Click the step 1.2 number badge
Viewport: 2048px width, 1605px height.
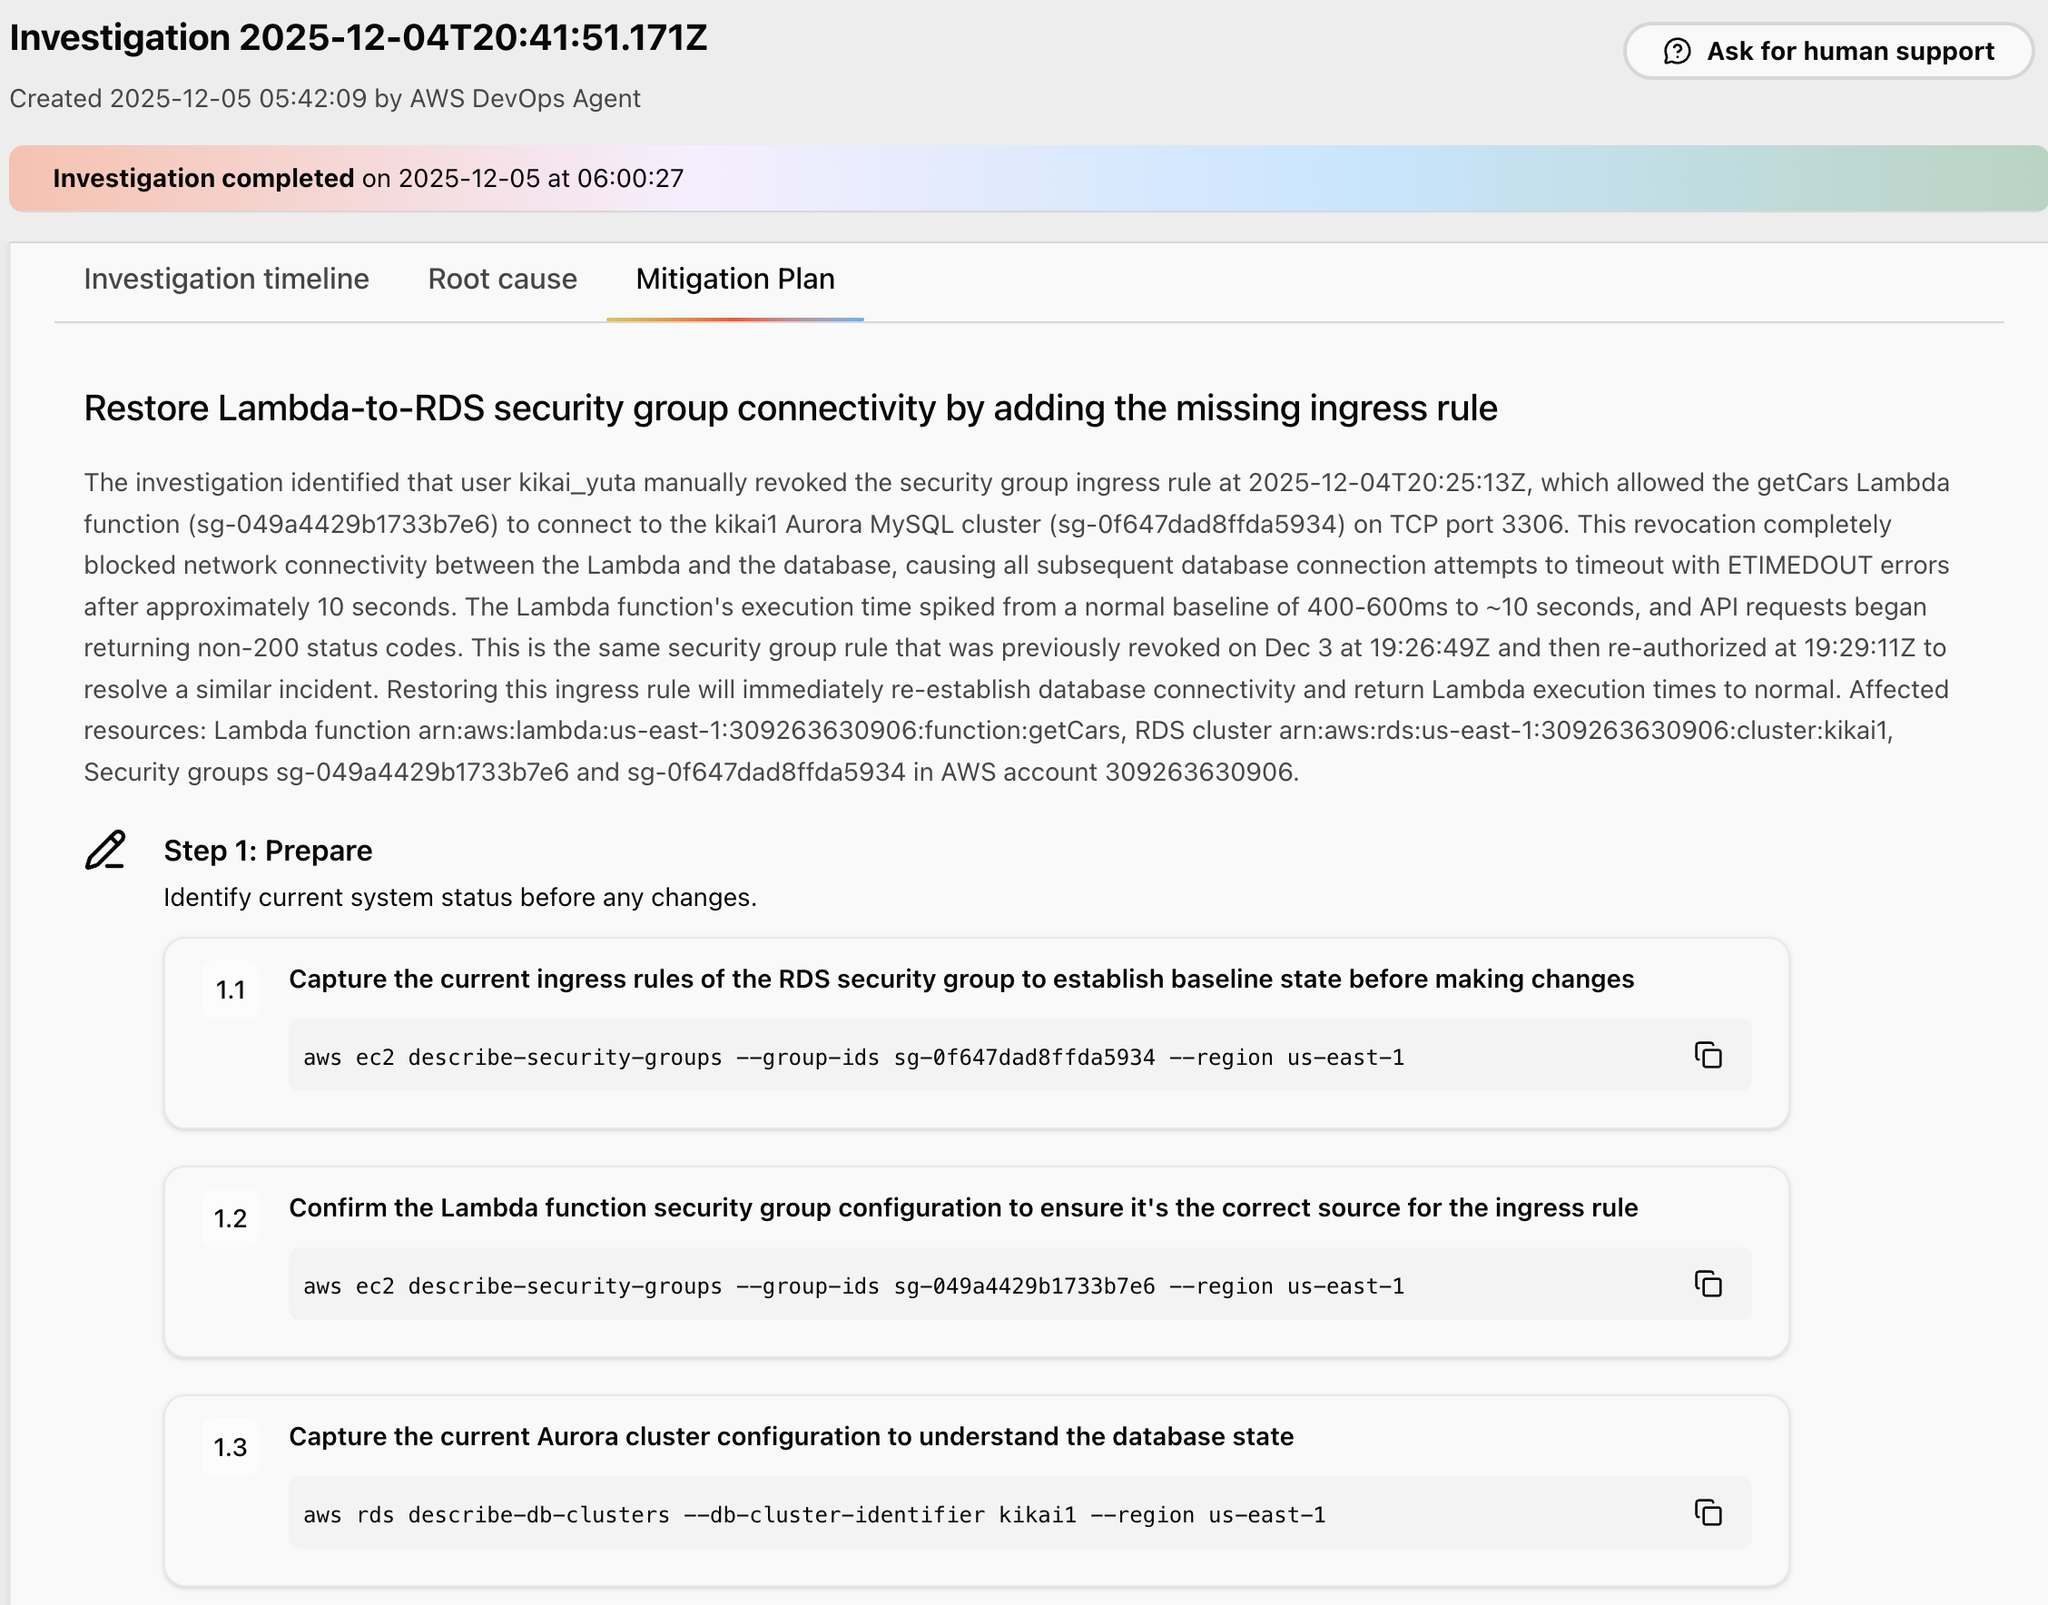click(x=230, y=1219)
